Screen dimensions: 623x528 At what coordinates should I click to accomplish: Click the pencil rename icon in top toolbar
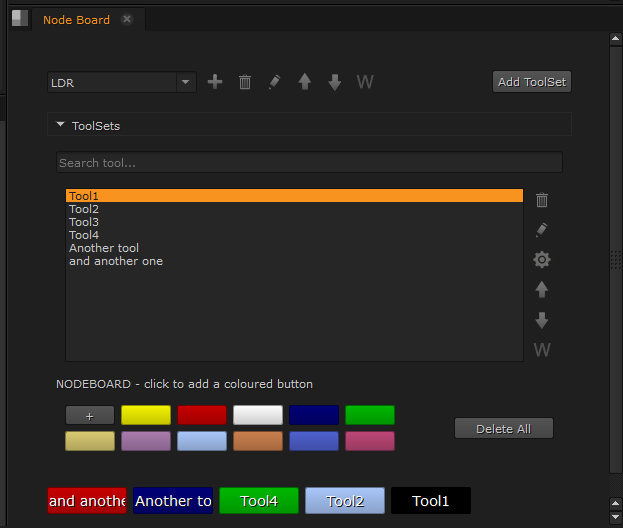coord(275,82)
